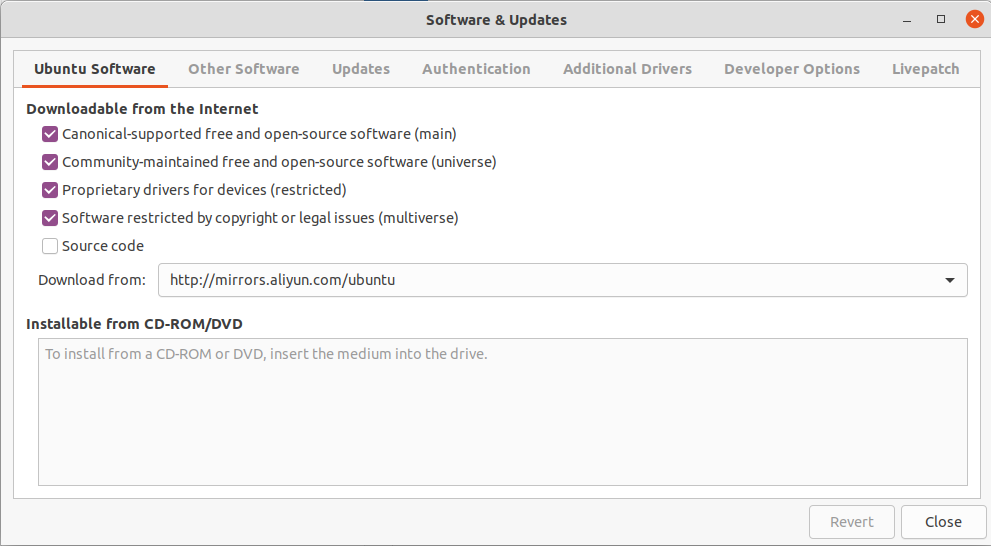Select the Authentication tab

click(x=476, y=69)
